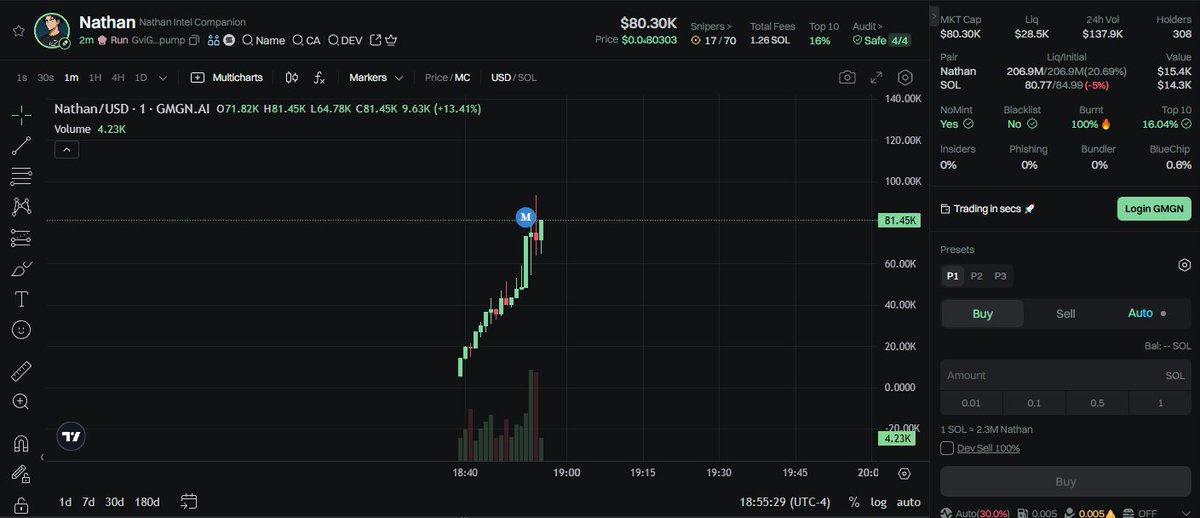Set chart range to 7d
Viewport: 1200px width, 518px height.
point(89,501)
